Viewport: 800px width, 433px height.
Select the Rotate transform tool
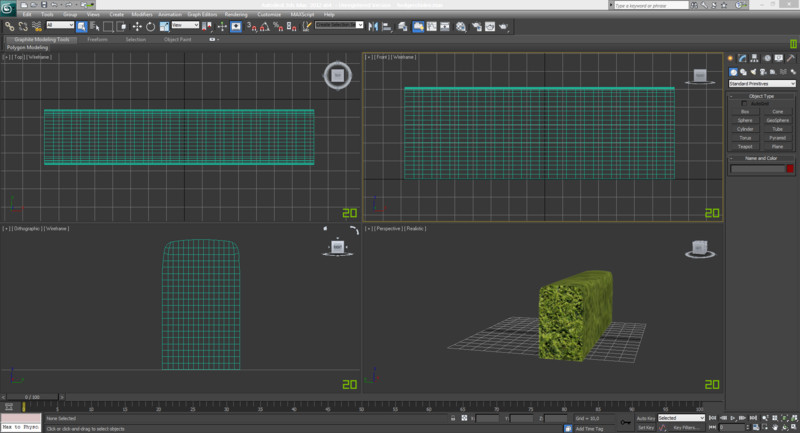pos(151,26)
